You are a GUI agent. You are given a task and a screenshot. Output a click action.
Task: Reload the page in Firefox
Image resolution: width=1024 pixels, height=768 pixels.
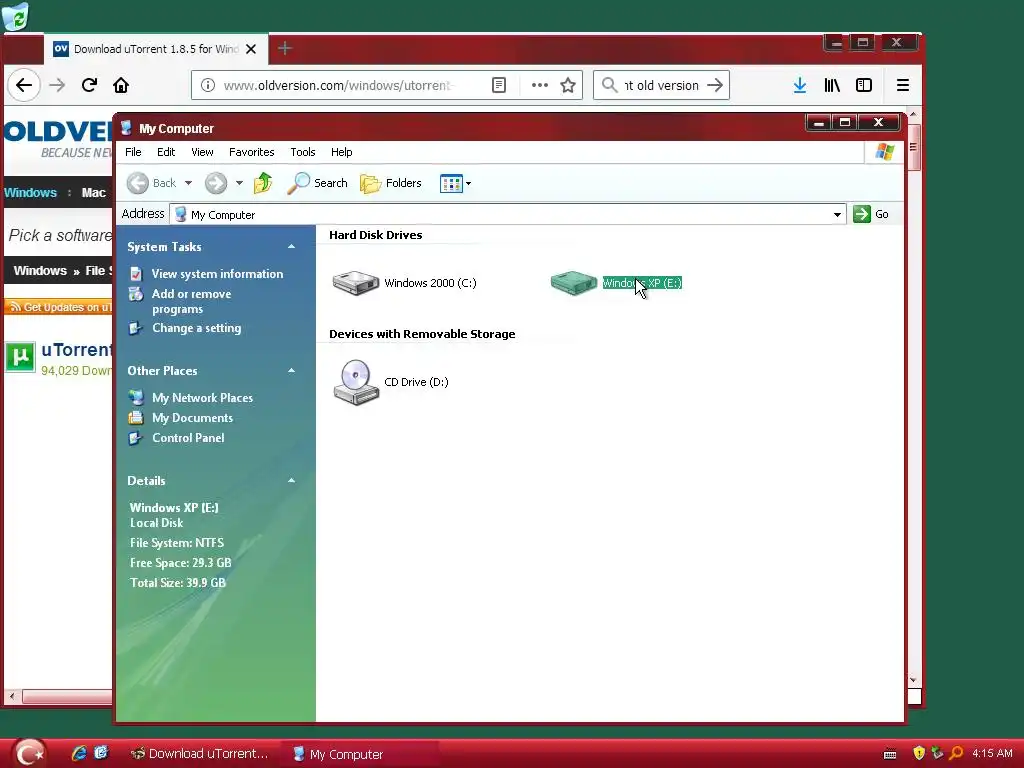(89, 86)
